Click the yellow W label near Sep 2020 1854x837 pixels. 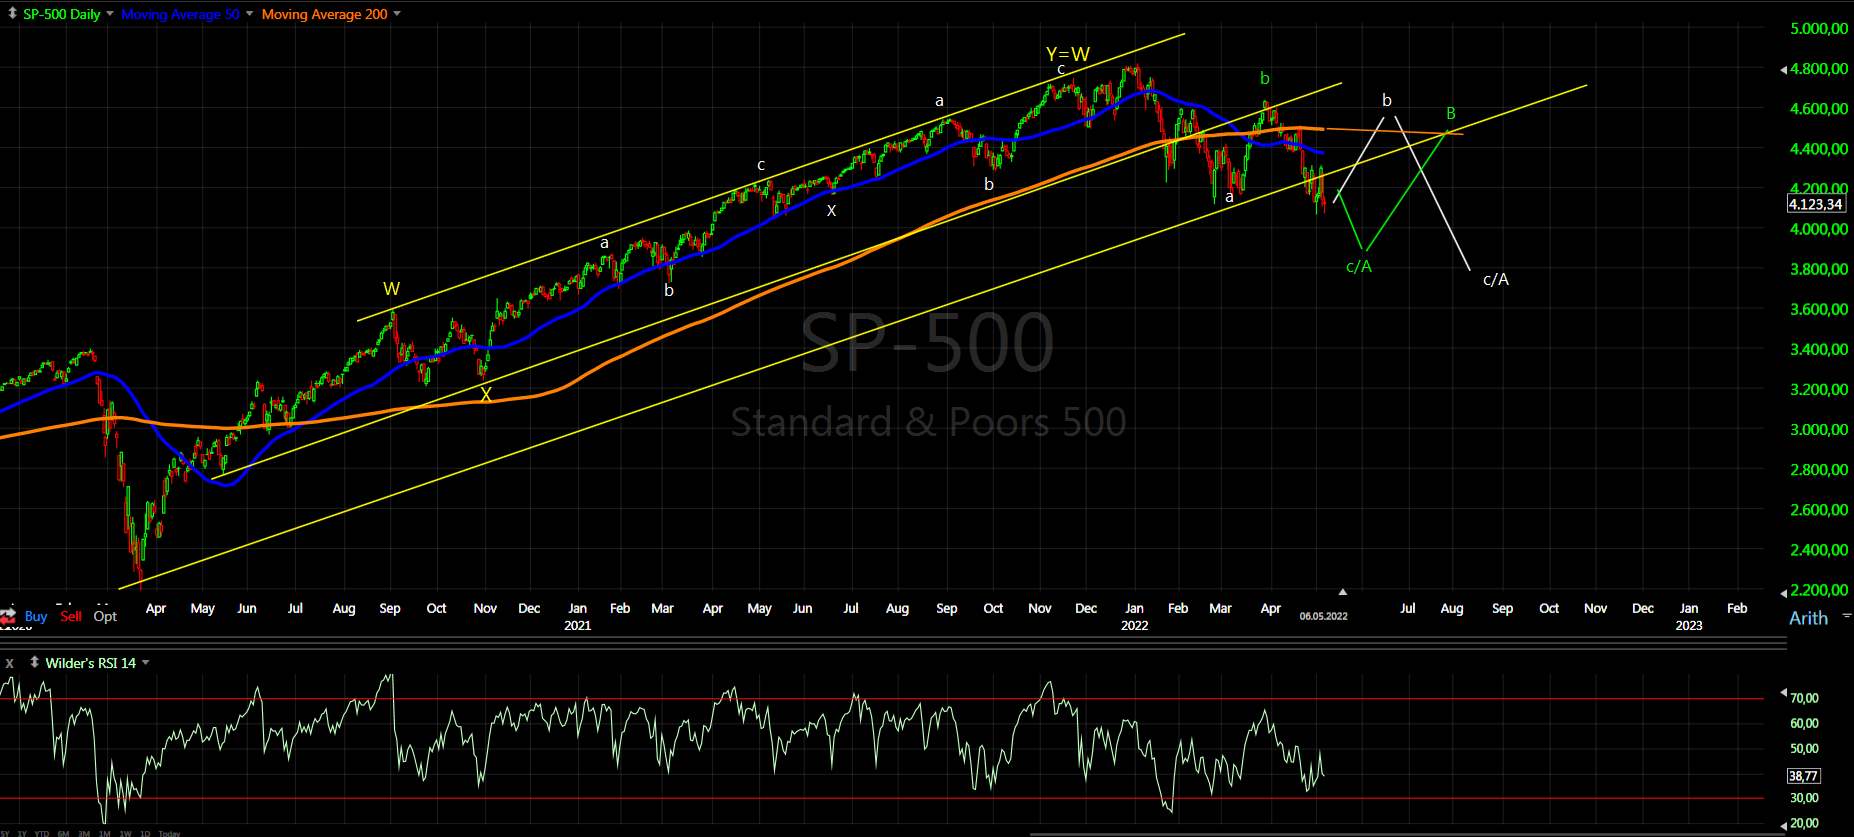click(392, 289)
